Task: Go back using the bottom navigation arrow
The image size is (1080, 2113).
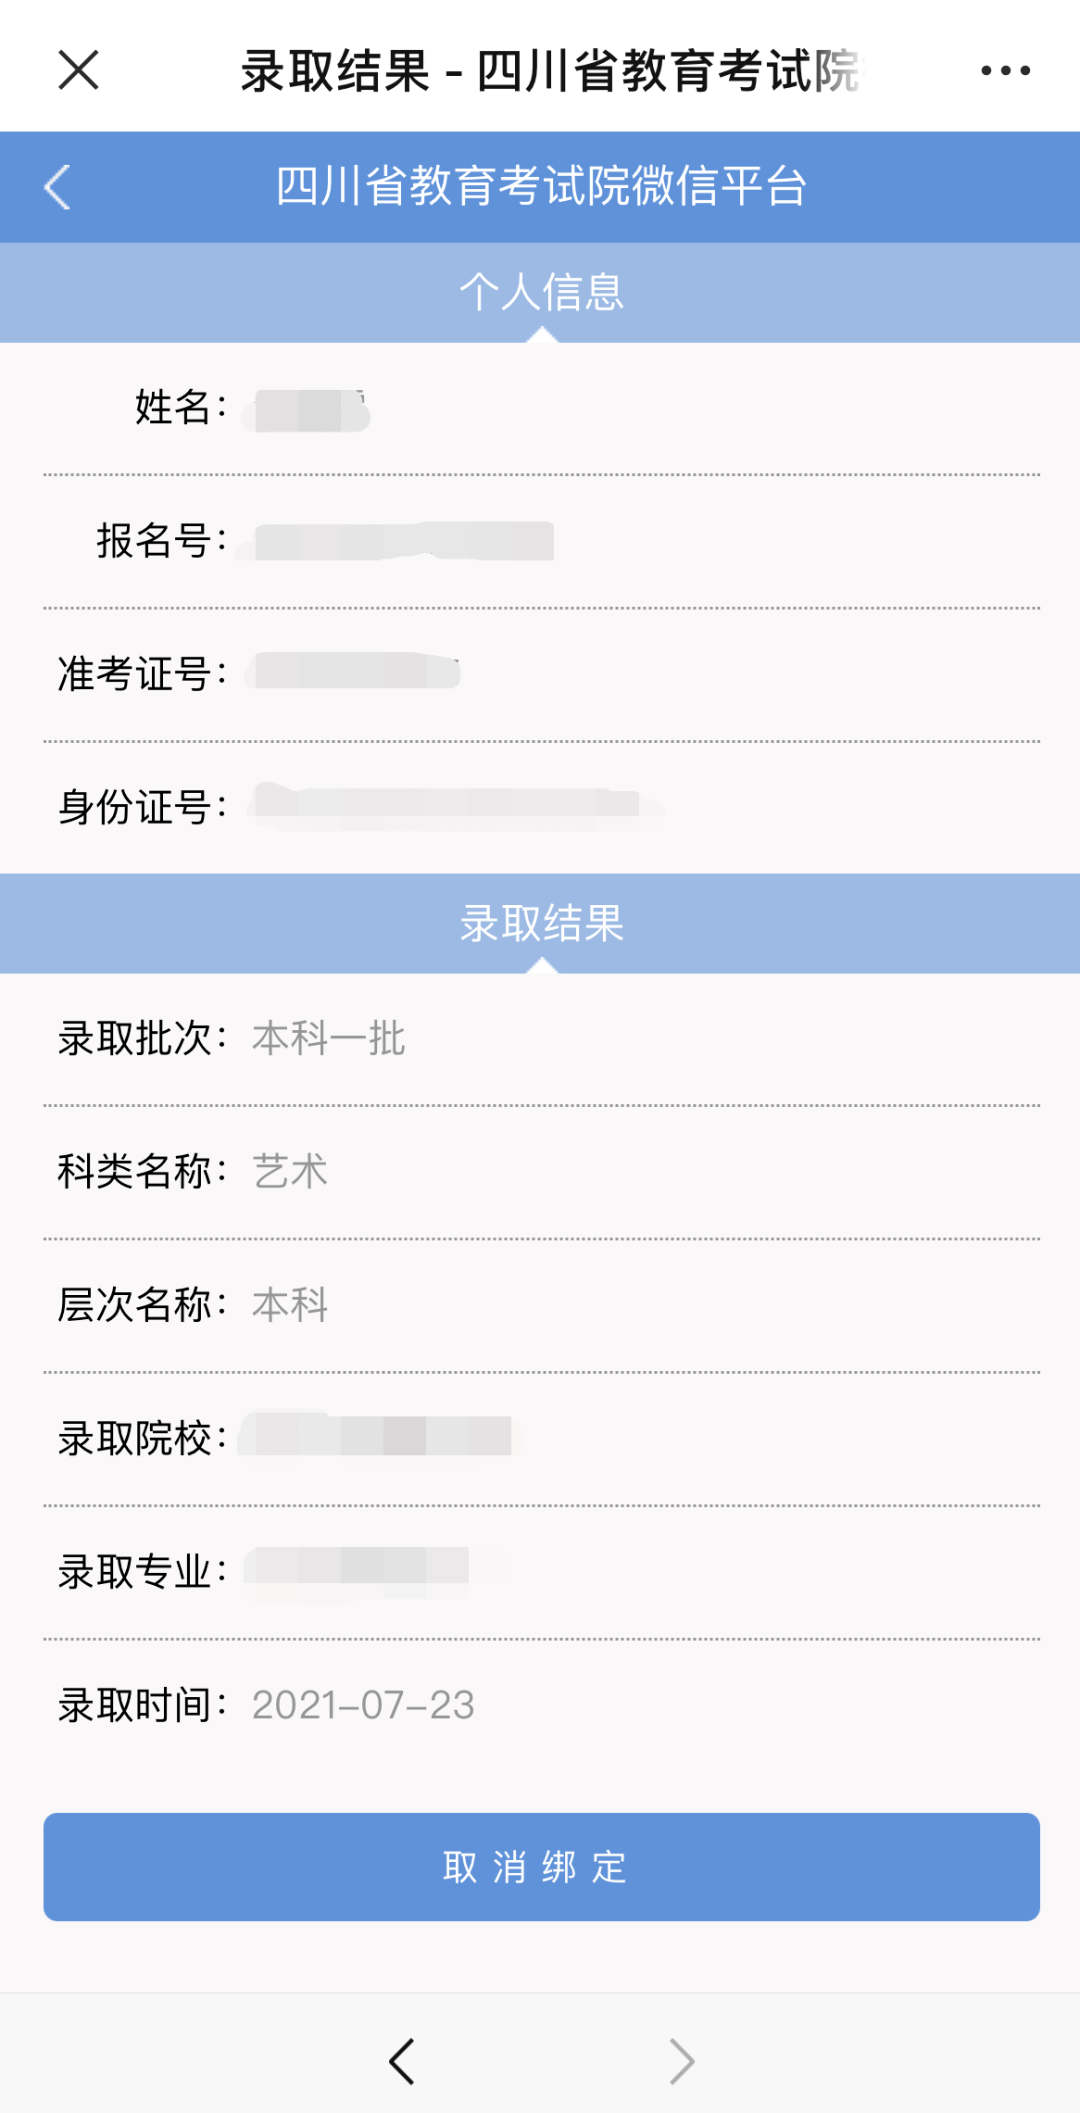Action: (402, 2061)
